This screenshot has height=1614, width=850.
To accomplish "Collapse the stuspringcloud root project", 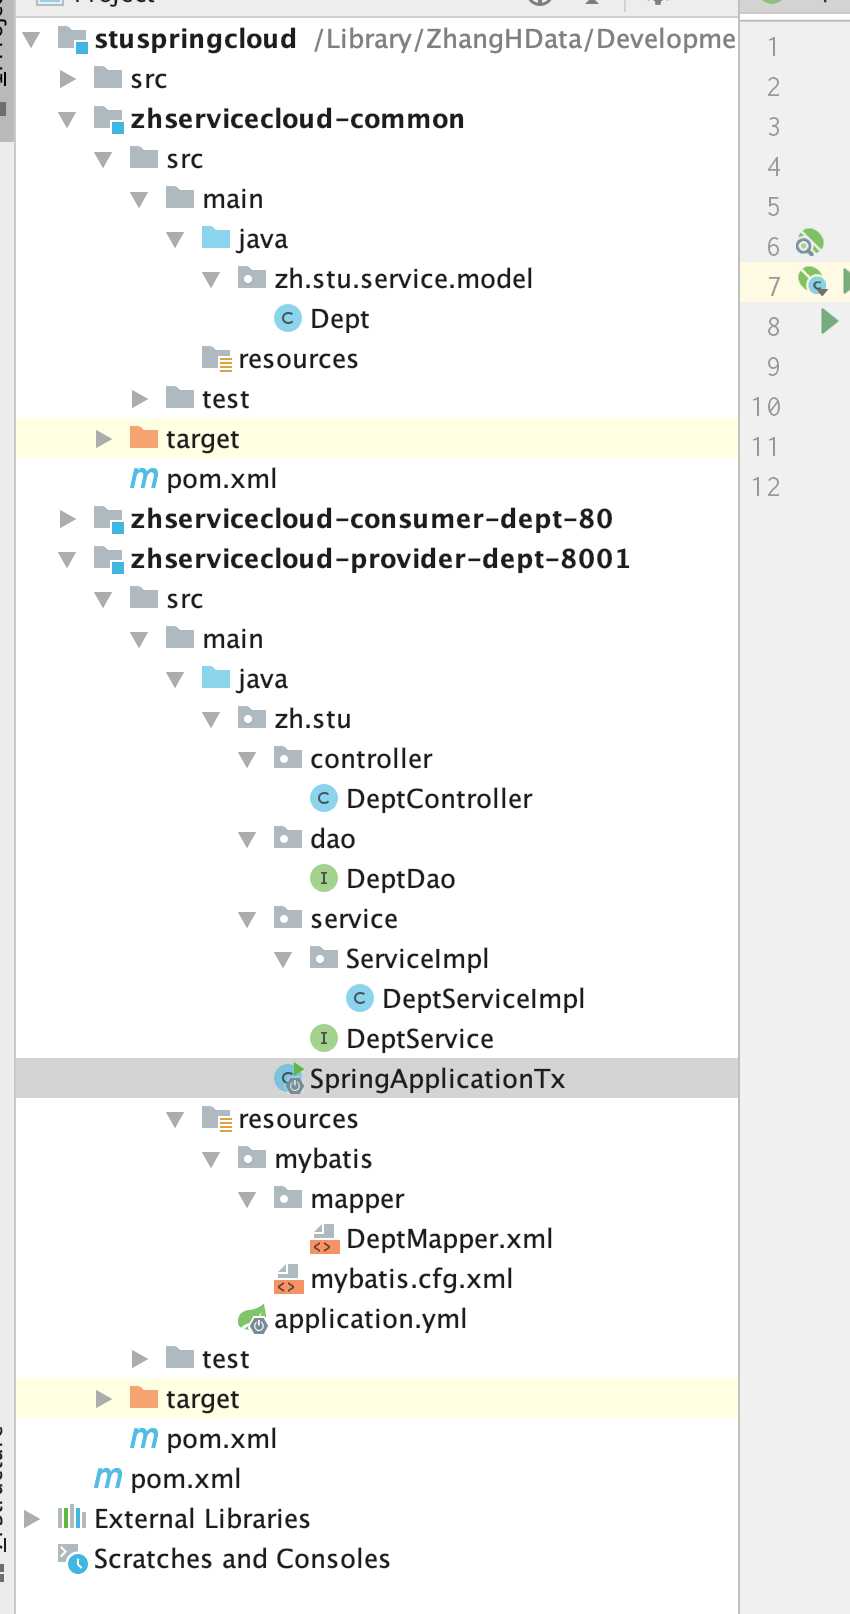I will click(31, 40).
